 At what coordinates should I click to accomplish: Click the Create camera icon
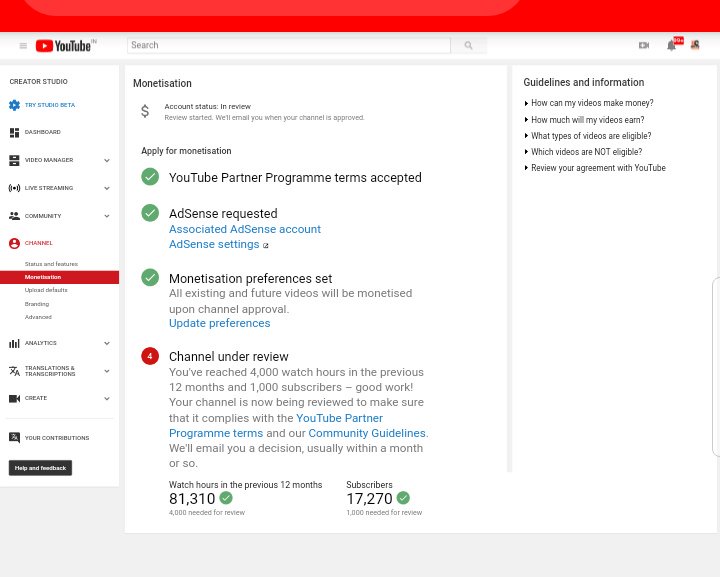(14, 398)
